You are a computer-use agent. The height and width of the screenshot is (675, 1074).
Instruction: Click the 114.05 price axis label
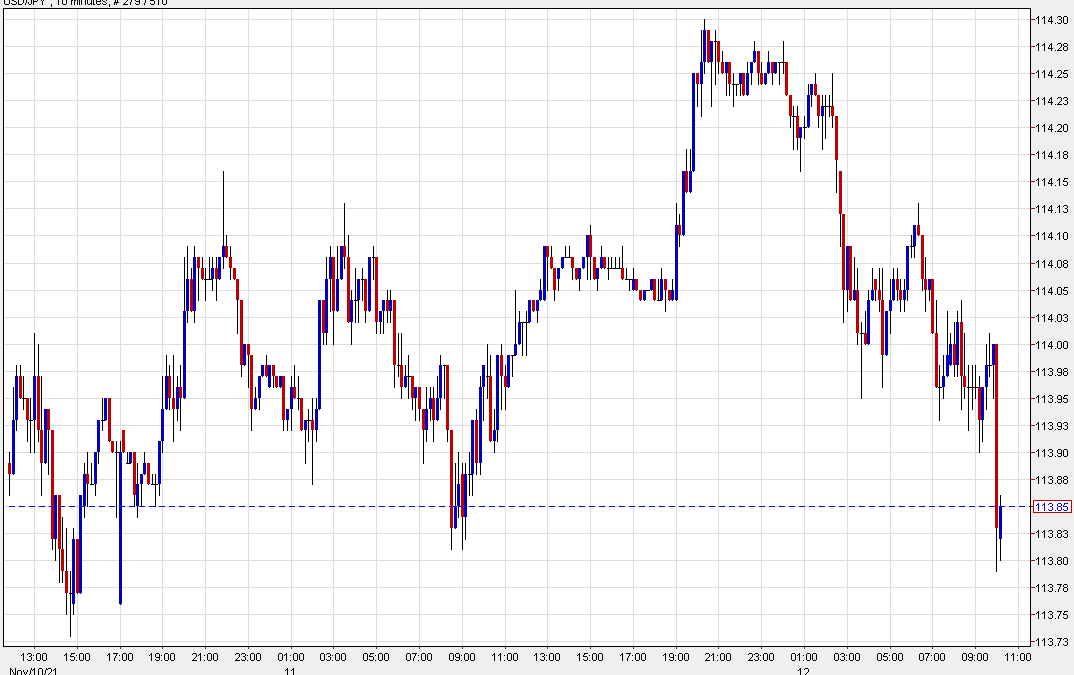1052,291
